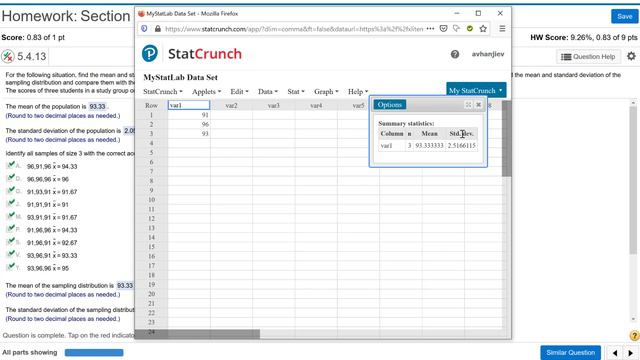Click the blue Save button
This screenshot has width=640, height=360.
pos(624,16)
